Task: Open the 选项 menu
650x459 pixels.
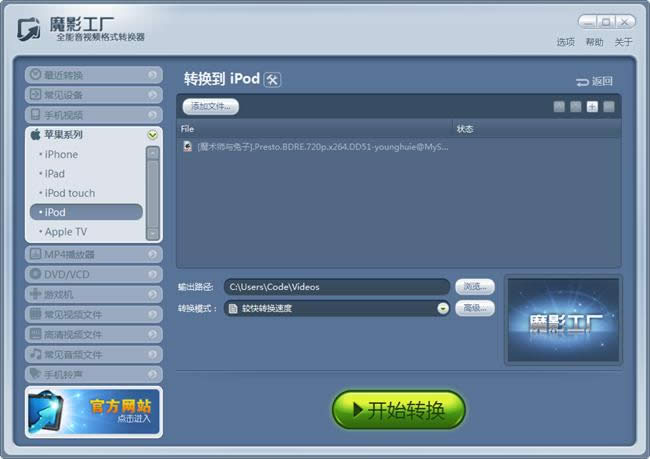Action: (x=565, y=42)
